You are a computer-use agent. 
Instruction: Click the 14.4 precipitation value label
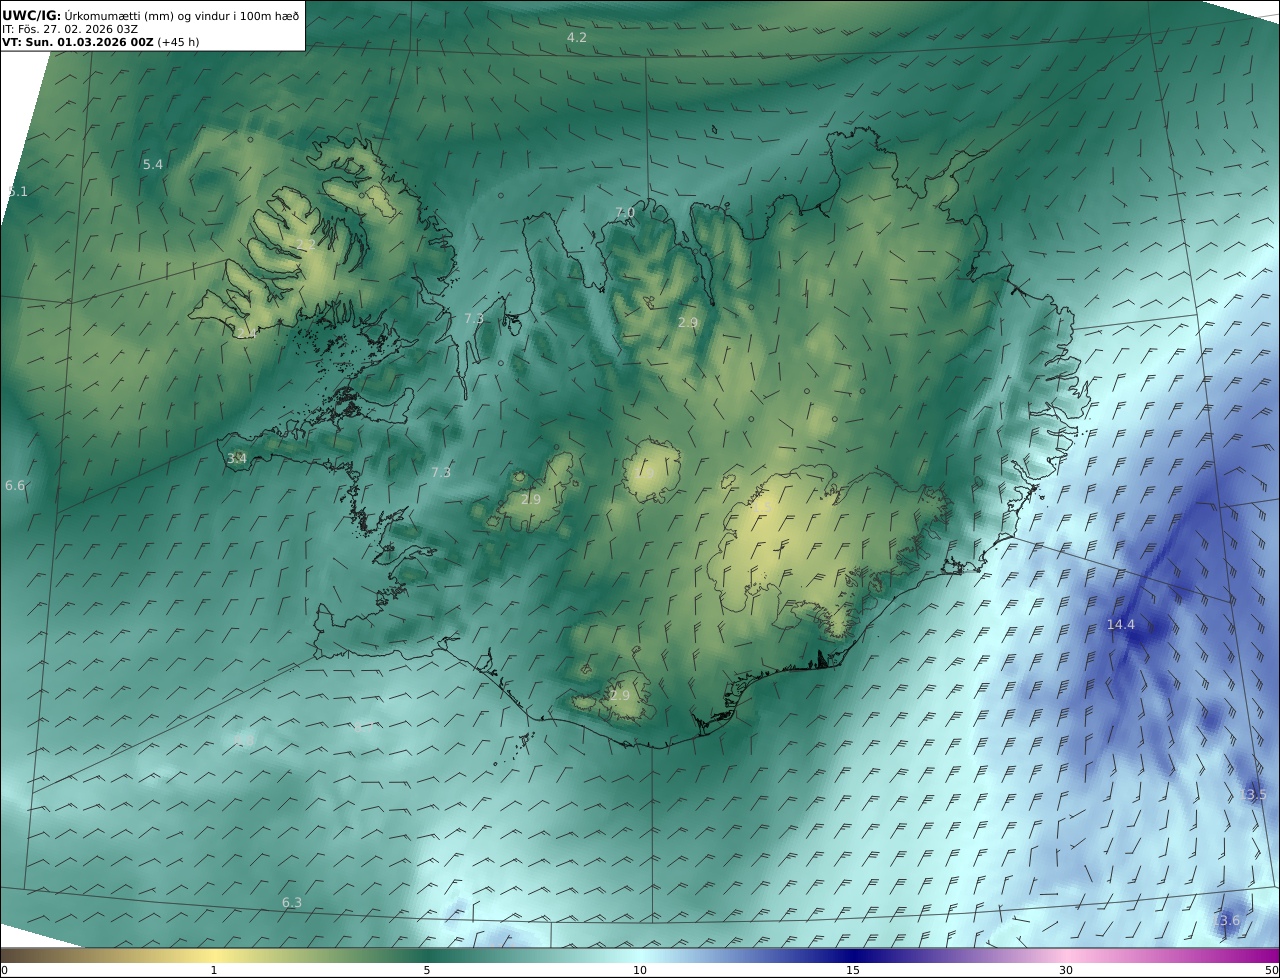pyautogui.click(x=1120, y=625)
